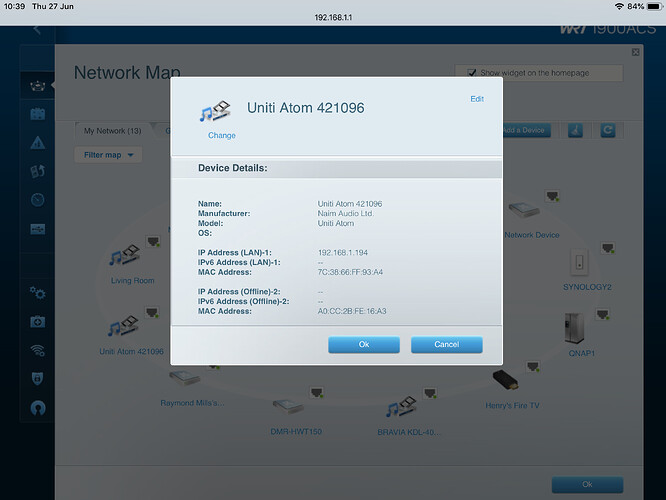Select the QNAP1 device icon
This screenshot has height=500, width=666.
coord(574,328)
